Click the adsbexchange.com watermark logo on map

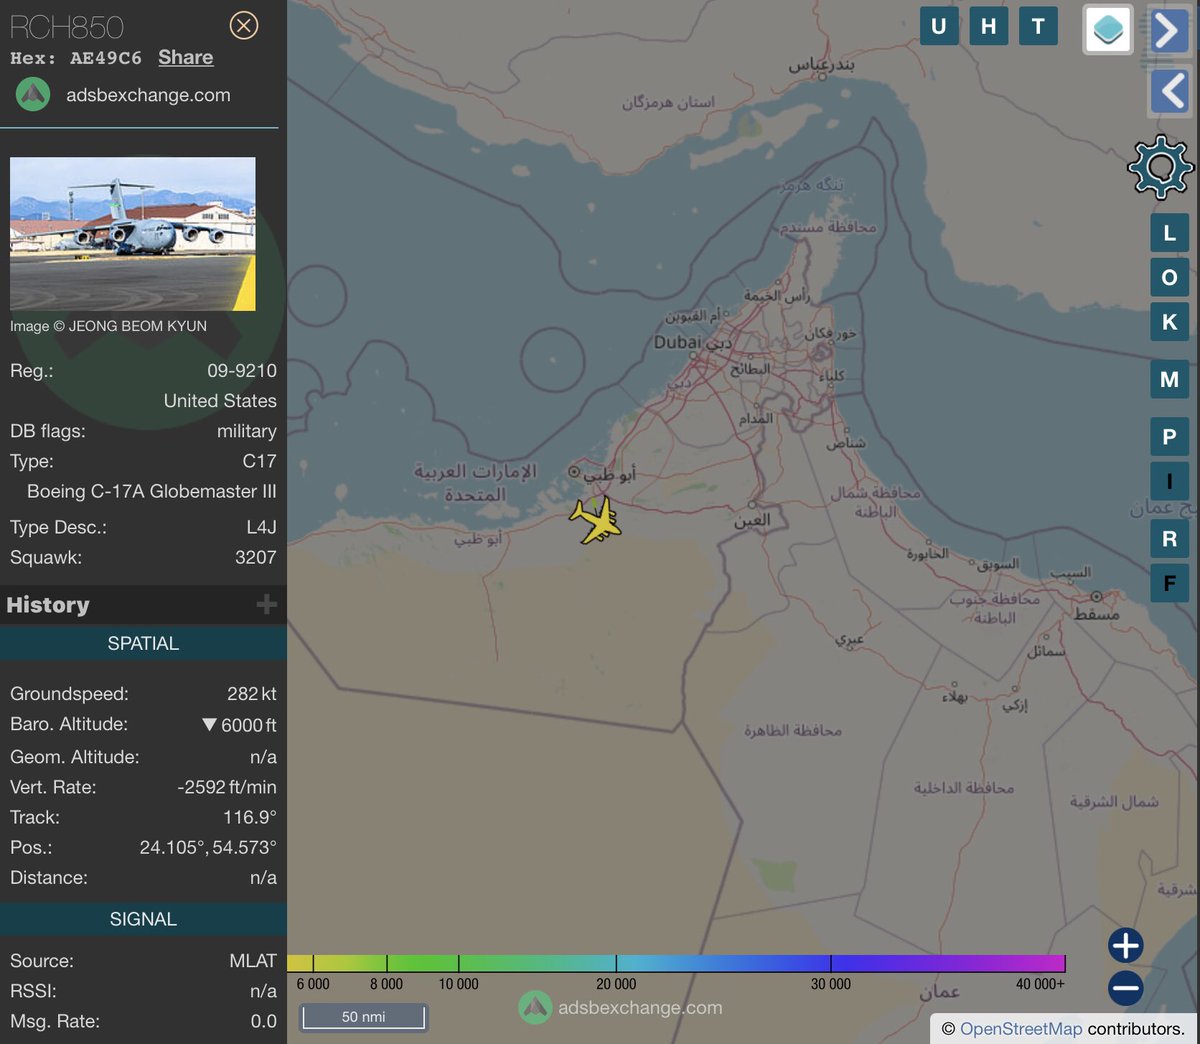[x=621, y=1008]
